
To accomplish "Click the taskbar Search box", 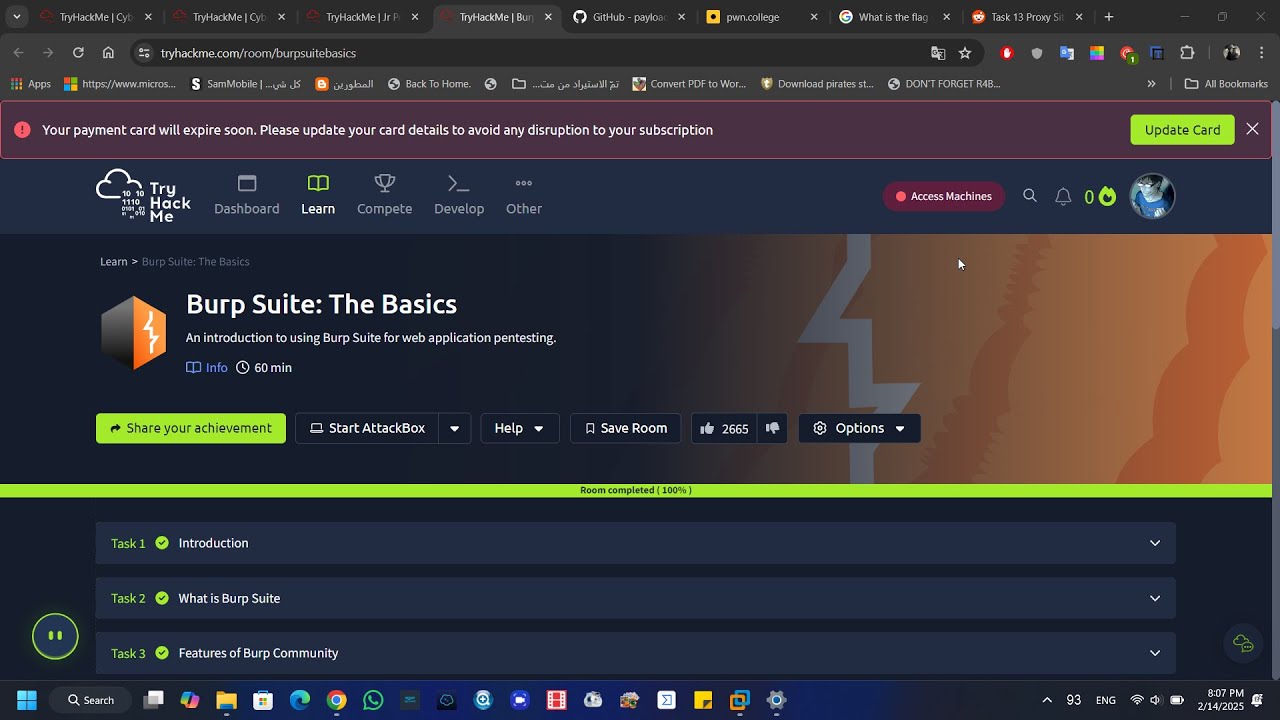I will [91, 700].
